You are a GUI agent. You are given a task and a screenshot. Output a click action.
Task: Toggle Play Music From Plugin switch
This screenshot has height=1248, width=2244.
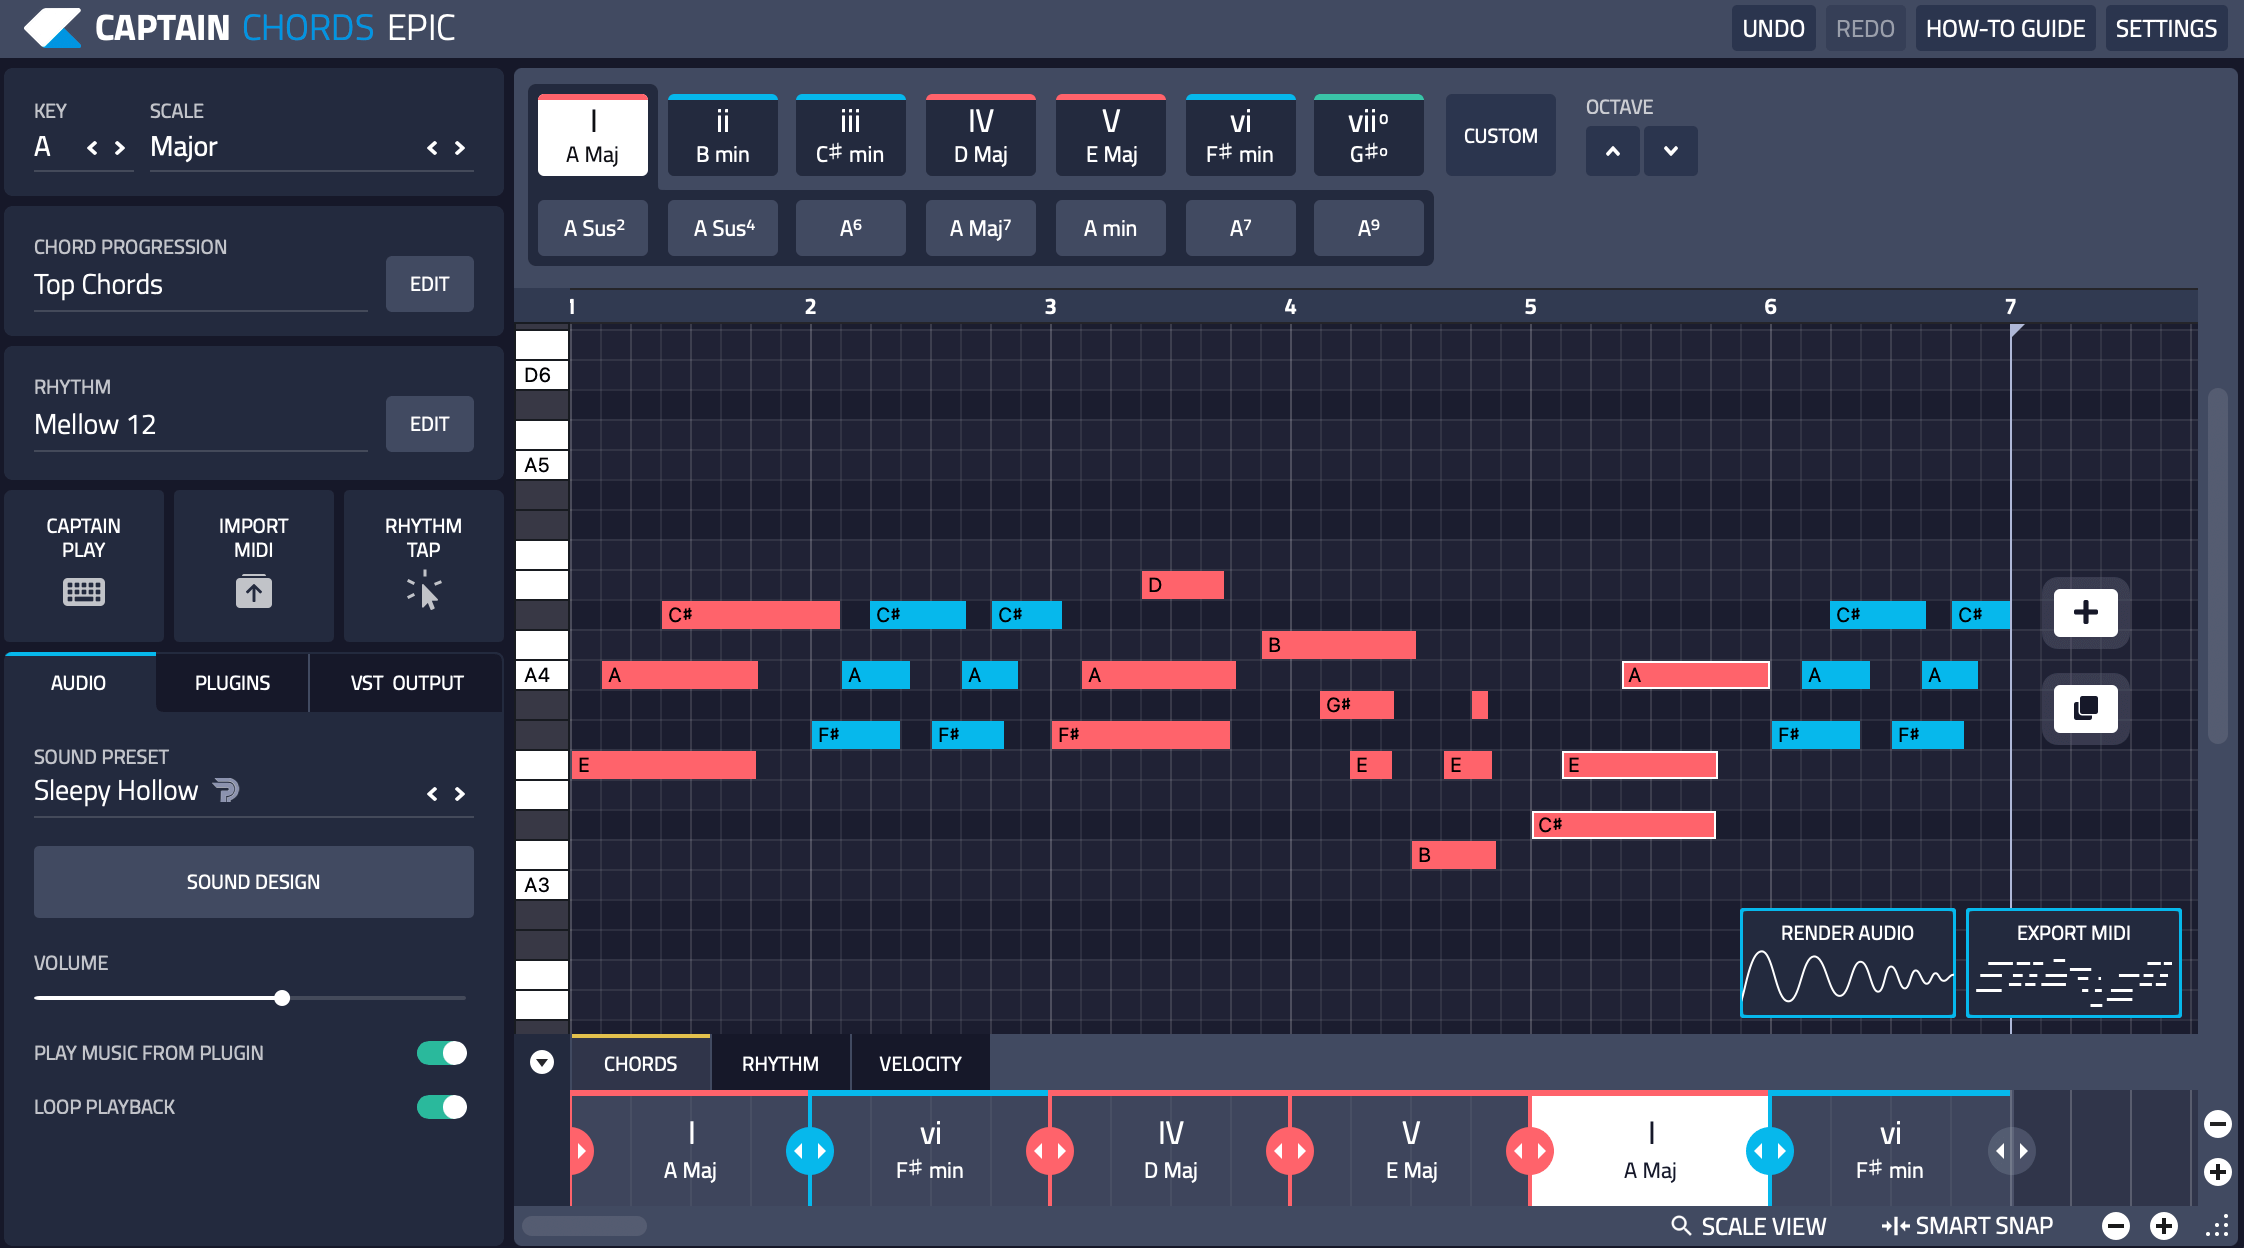click(442, 1053)
